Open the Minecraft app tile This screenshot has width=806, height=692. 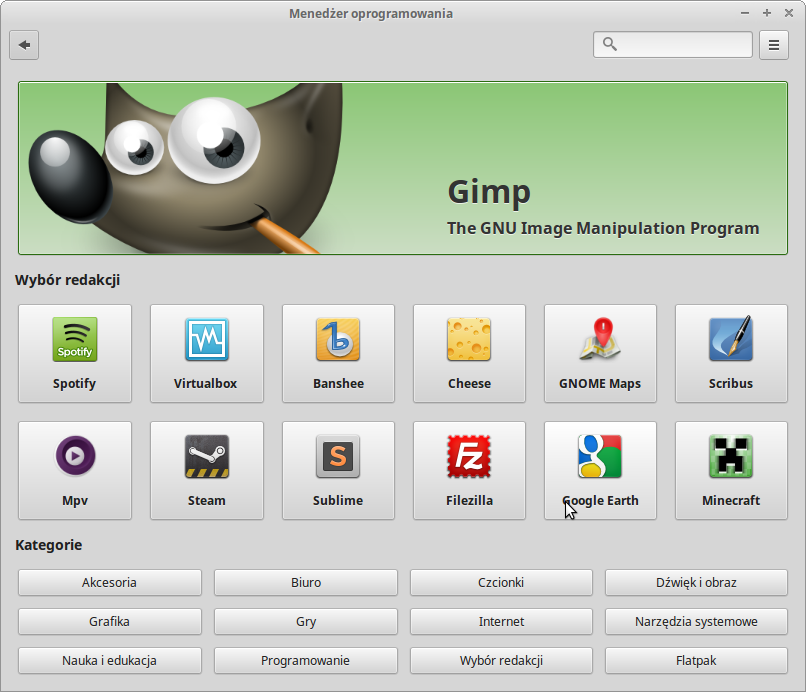tap(731, 470)
